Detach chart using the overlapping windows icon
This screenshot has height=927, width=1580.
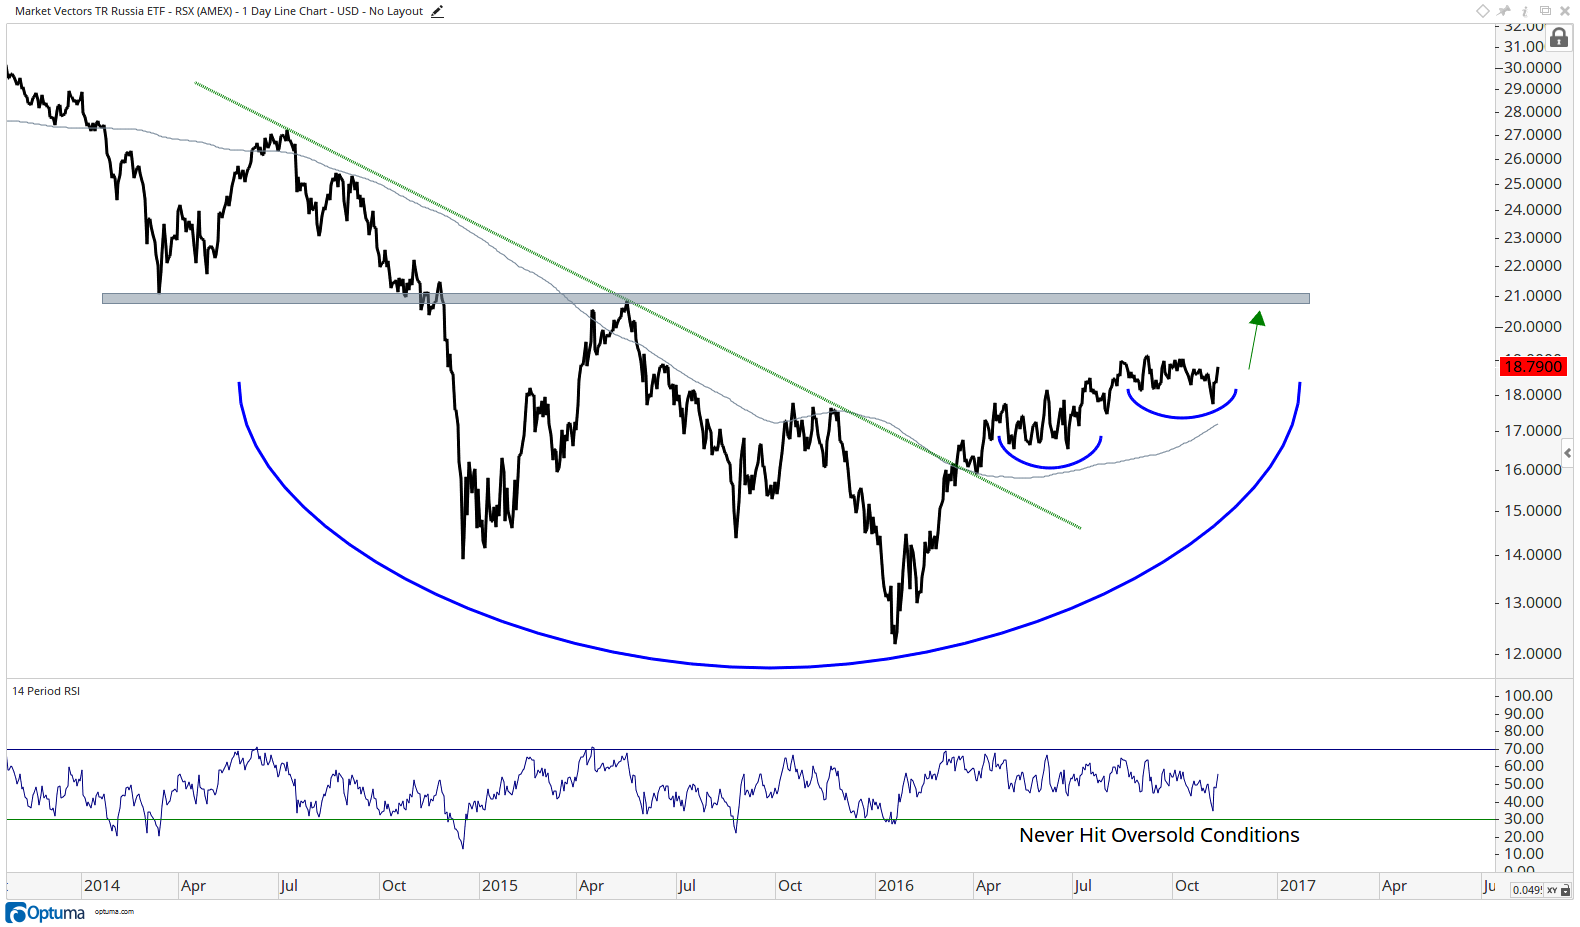pyautogui.click(x=1545, y=11)
